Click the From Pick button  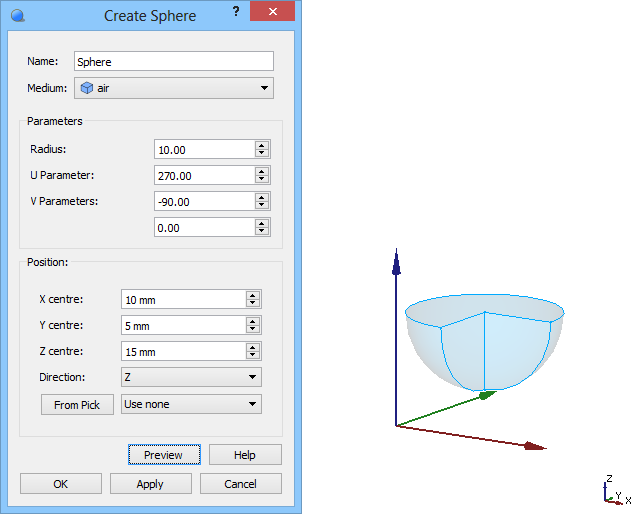77,405
